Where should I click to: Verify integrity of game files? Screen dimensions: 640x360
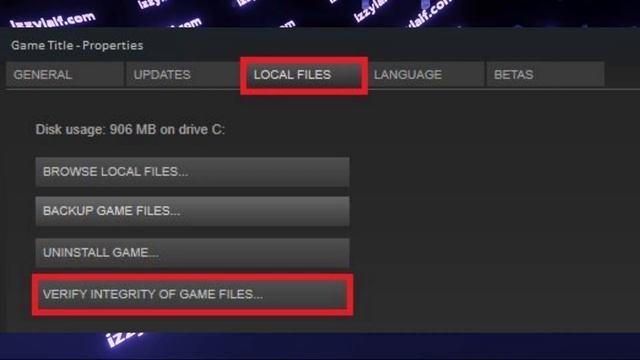point(192,294)
